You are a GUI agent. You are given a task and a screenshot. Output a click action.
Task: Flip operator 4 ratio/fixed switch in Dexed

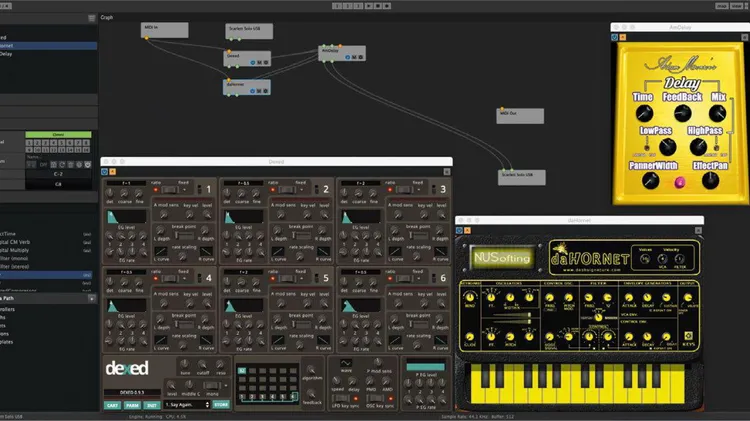tap(169, 278)
